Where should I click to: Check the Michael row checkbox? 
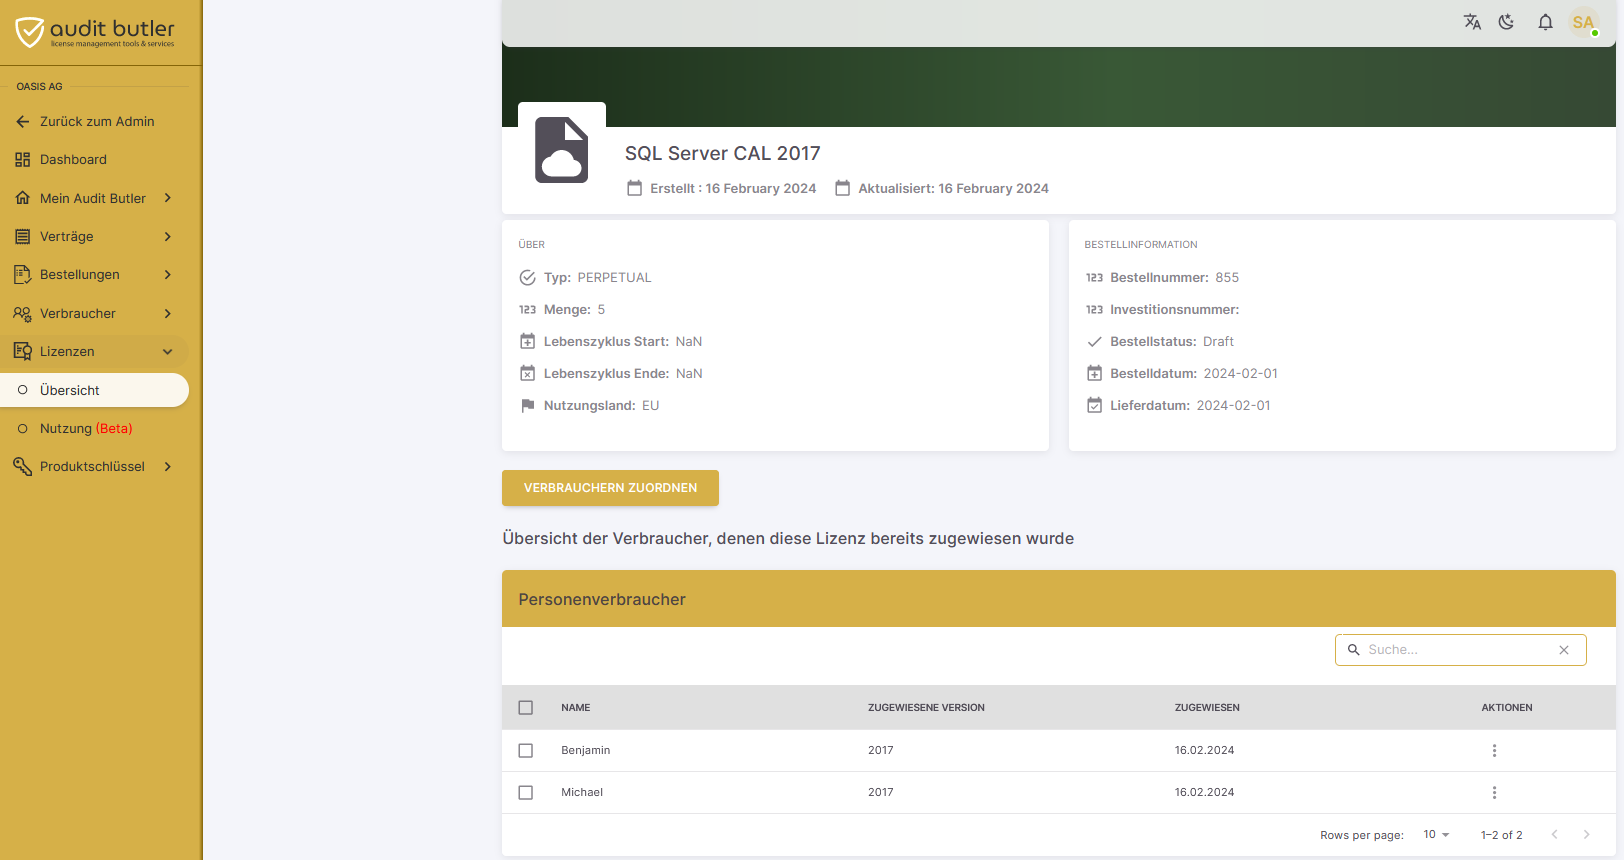tap(526, 793)
